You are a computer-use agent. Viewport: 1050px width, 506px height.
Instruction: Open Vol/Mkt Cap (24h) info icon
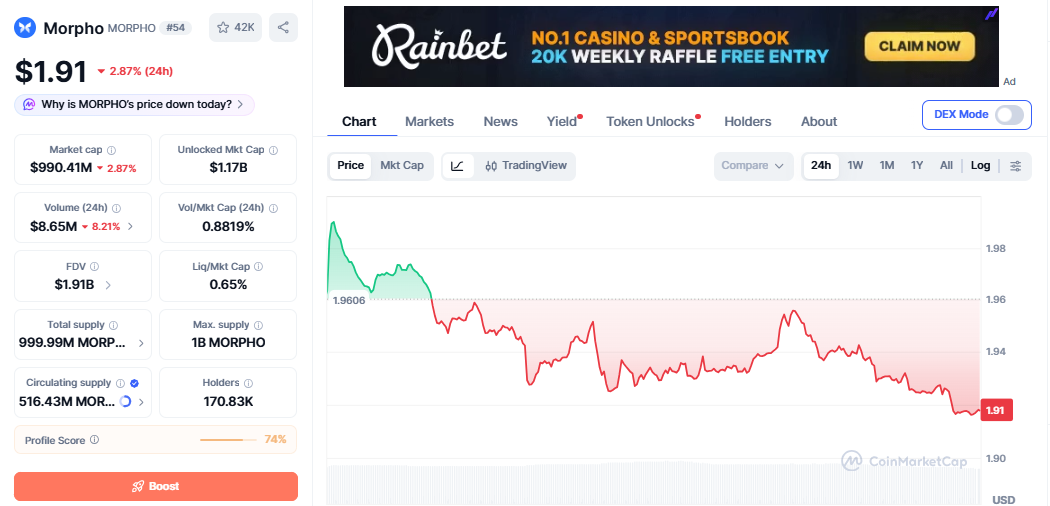coord(273,208)
